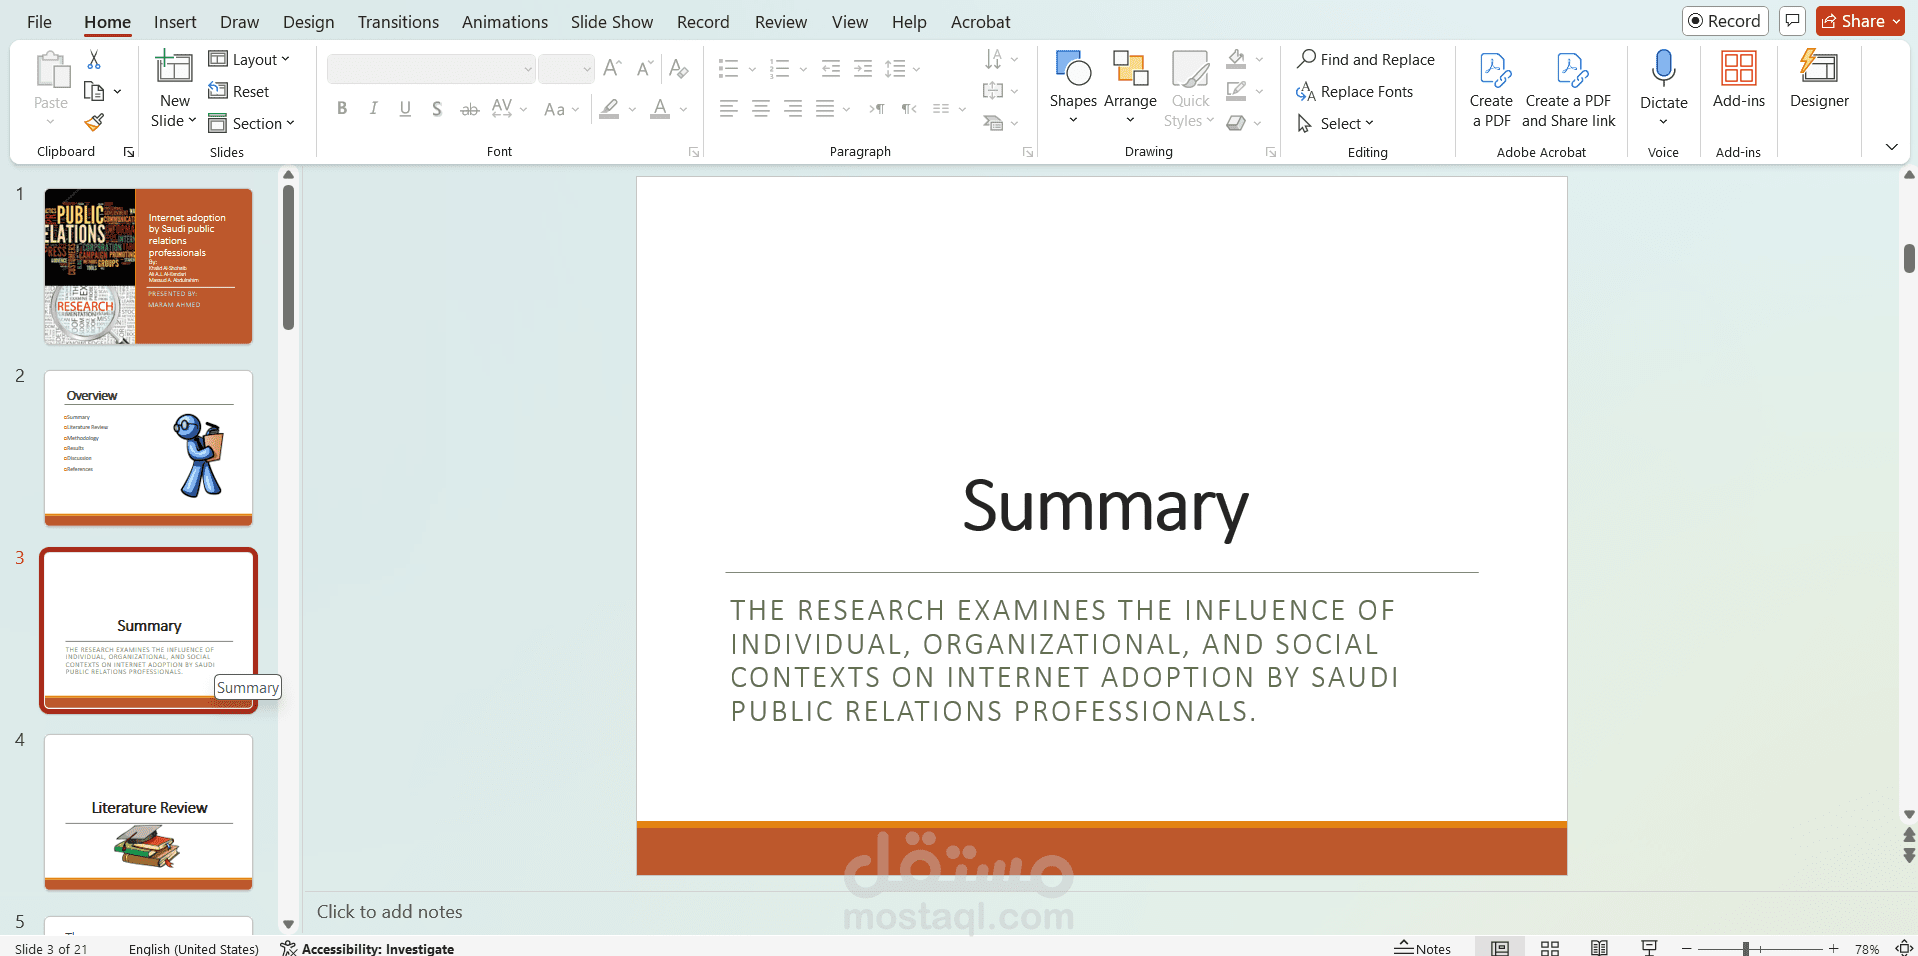Open the Transitions tab
The image size is (1918, 956).
(x=398, y=22)
